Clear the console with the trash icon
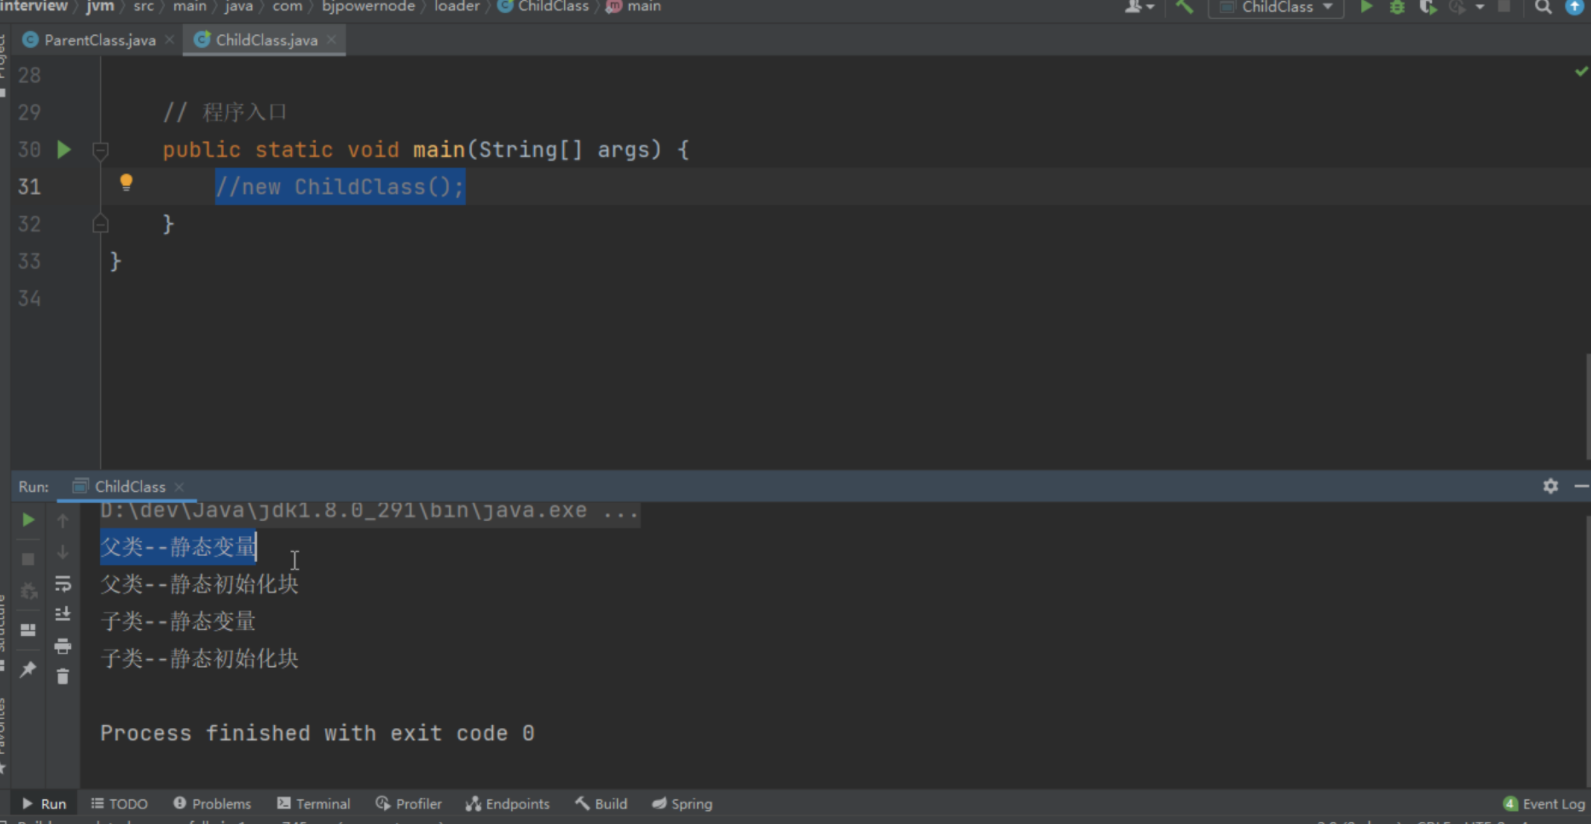This screenshot has width=1594, height=824. pos(63,677)
